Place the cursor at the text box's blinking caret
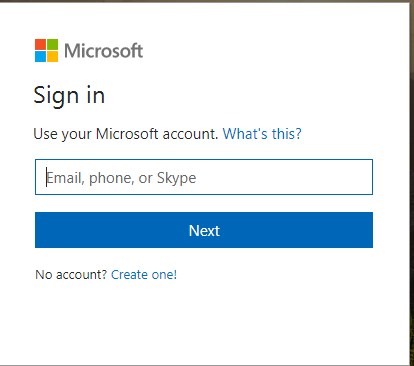414x366 pixels. 47,177
